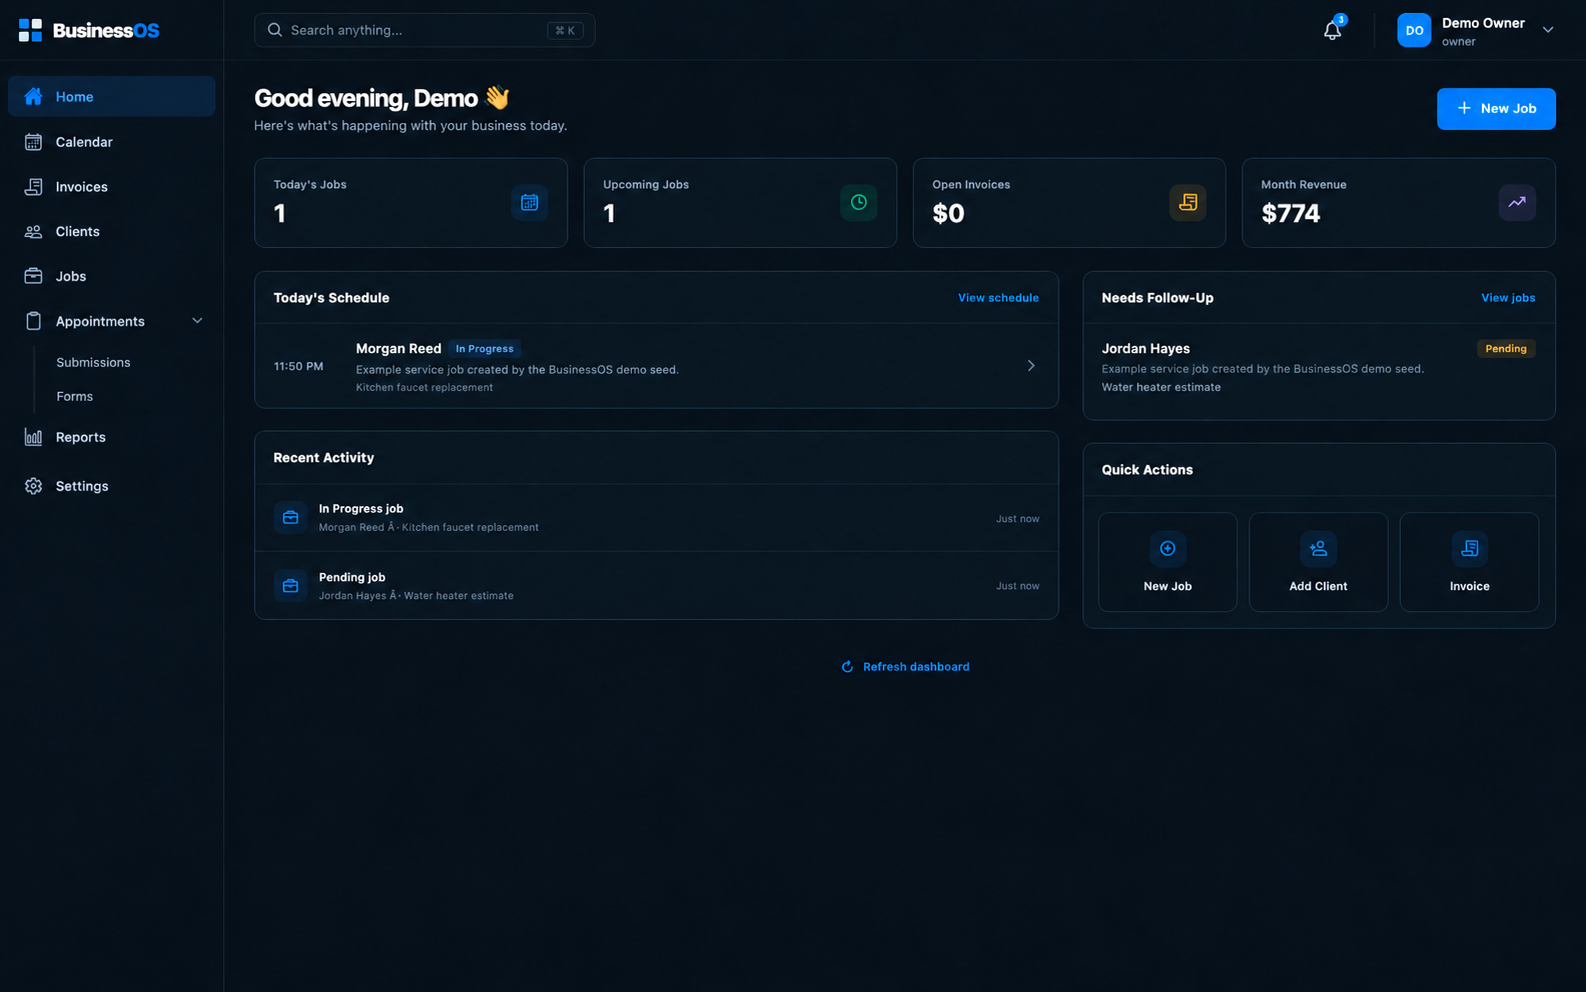Click the clock icon on Upcoming Jobs card
1586x992 pixels.
(x=858, y=202)
